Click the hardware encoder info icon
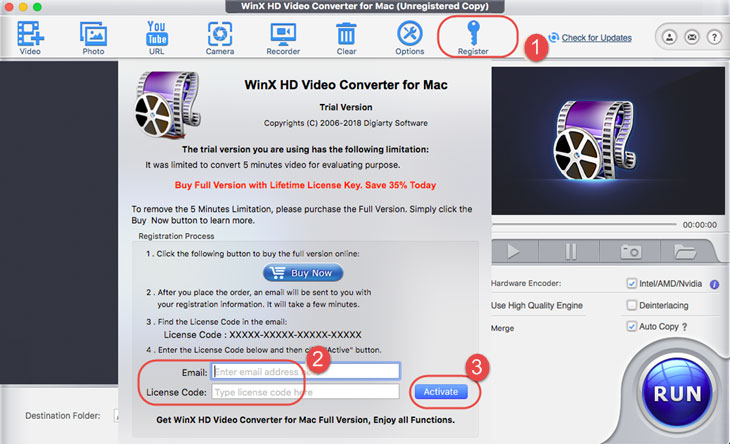730x444 pixels. pyautogui.click(x=714, y=284)
